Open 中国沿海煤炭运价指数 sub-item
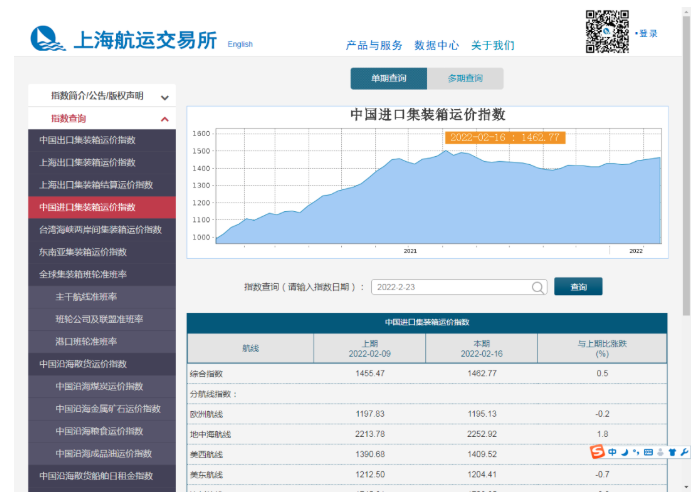Image resolution: width=697 pixels, height=500 pixels. (x=102, y=387)
